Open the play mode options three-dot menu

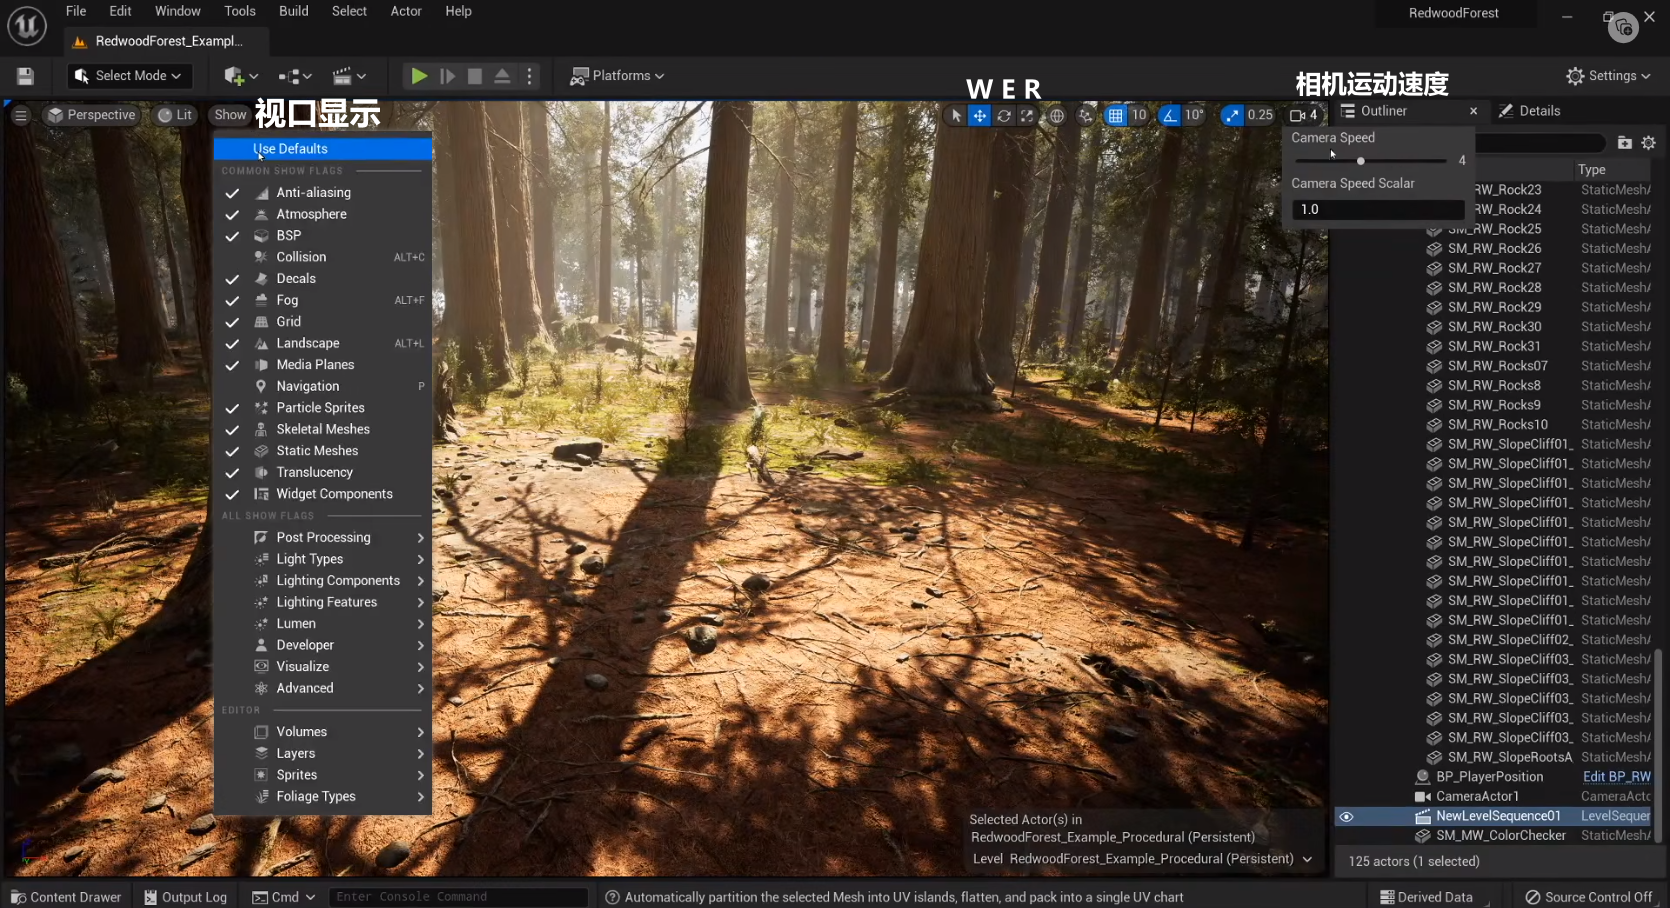click(x=530, y=76)
